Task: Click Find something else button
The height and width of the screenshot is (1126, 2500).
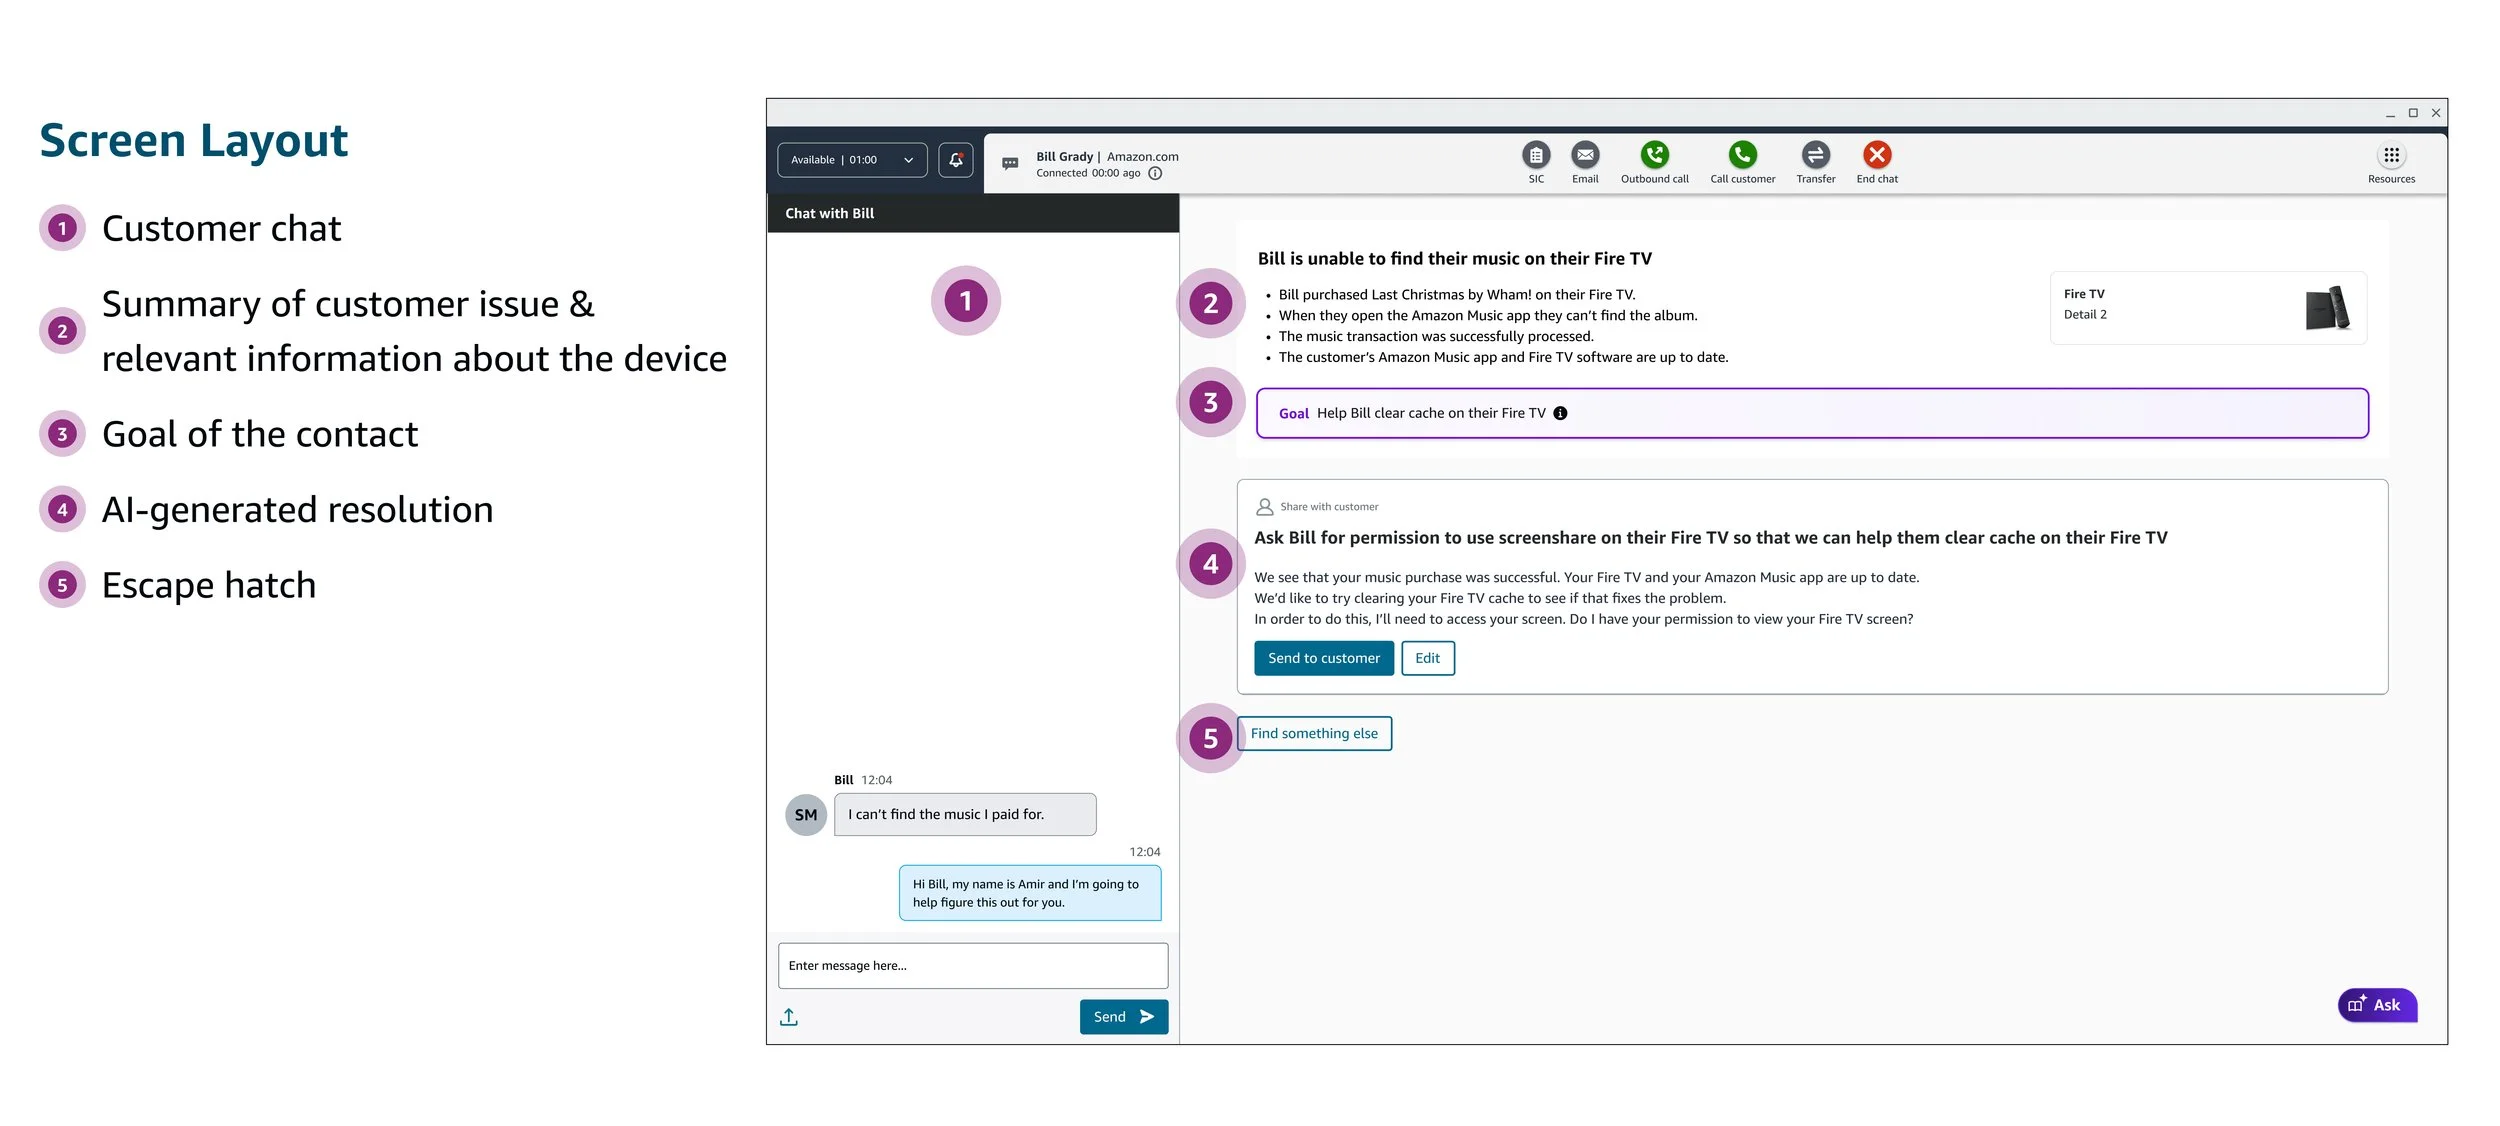Action: point(1314,733)
